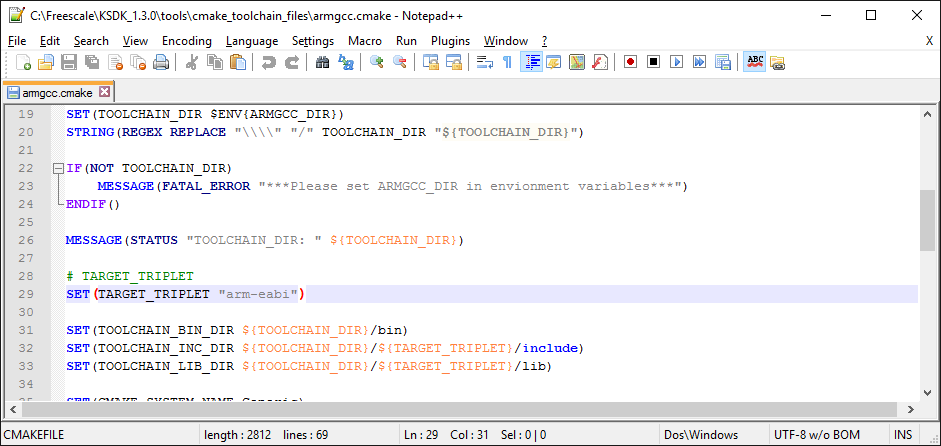Image resolution: width=941 pixels, height=446 pixels.
Task: Run macro multiple times icon
Action: [699, 62]
